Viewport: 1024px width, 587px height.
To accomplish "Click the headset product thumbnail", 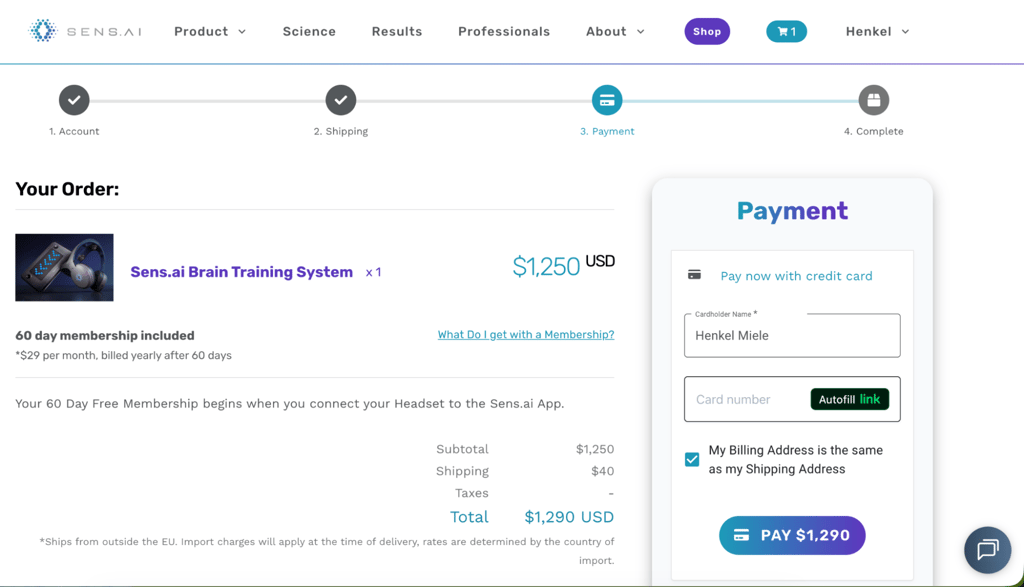I will click(64, 268).
